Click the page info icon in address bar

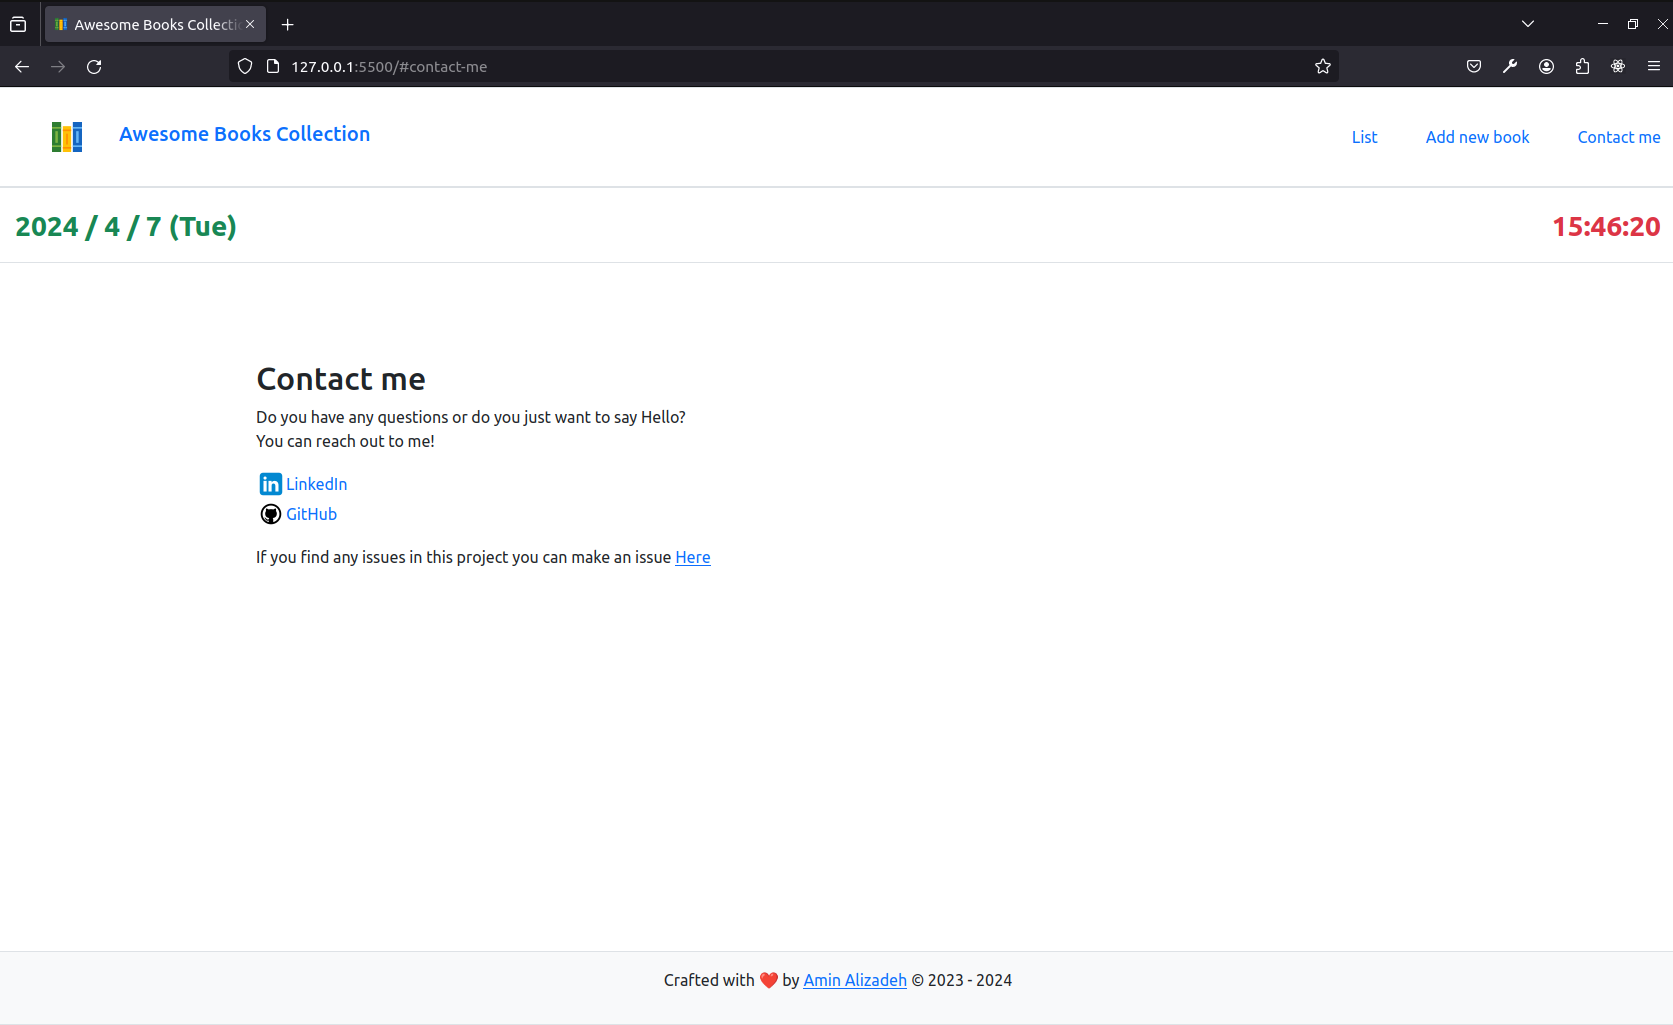click(x=272, y=67)
